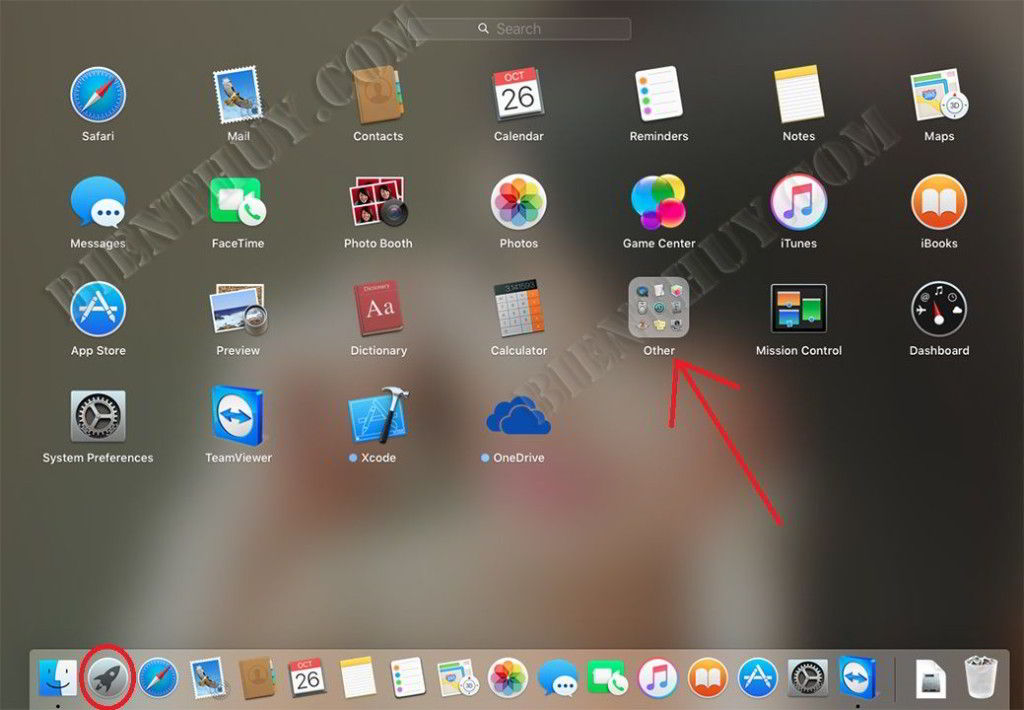This screenshot has width=1024, height=710.
Task: Open Mission Control
Action: [799, 308]
